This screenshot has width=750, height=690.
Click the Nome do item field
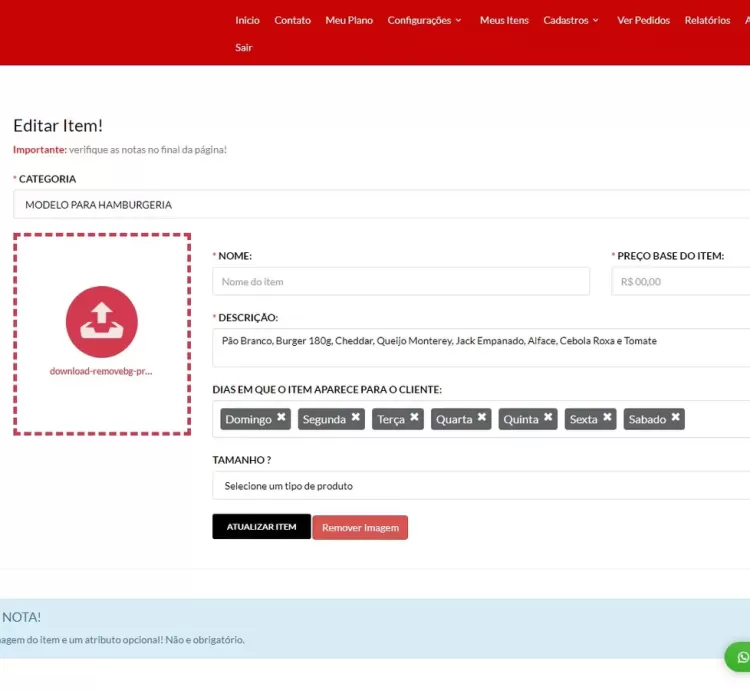click(400, 282)
